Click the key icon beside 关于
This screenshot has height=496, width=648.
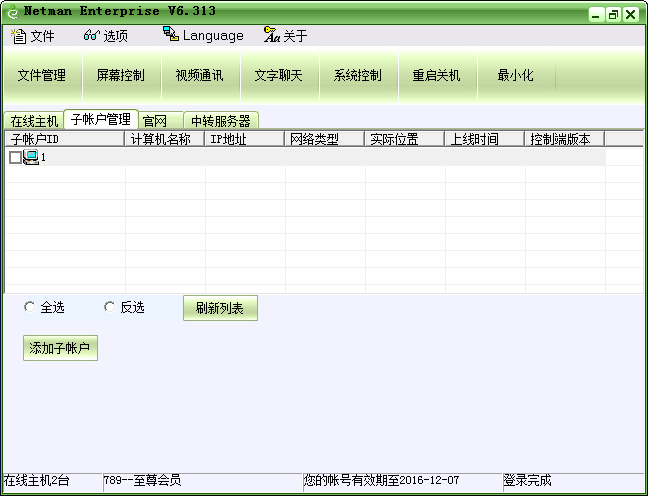pos(272,35)
